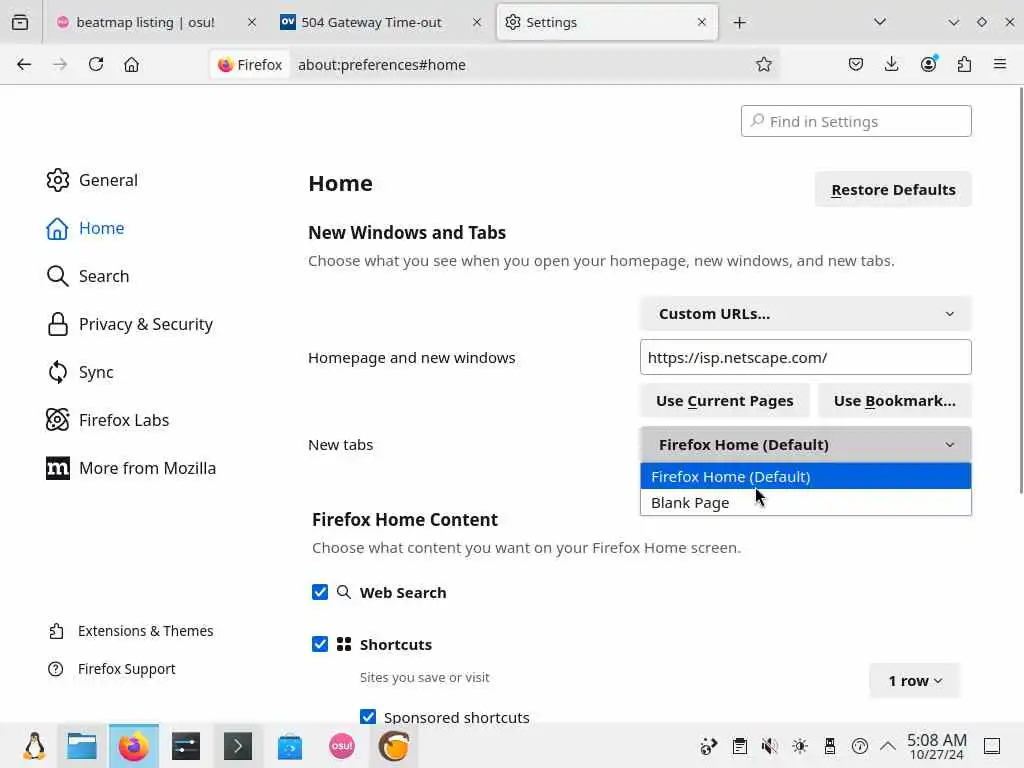The height and width of the screenshot is (768, 1024).
Task: Click Restore Defaults button
Action: 893,189
